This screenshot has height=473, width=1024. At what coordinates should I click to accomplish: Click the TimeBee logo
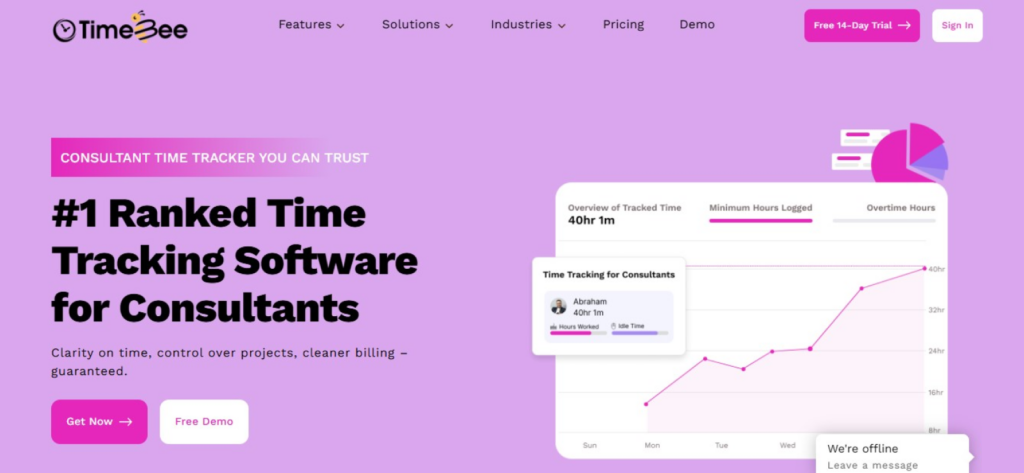tap(120, 27)
